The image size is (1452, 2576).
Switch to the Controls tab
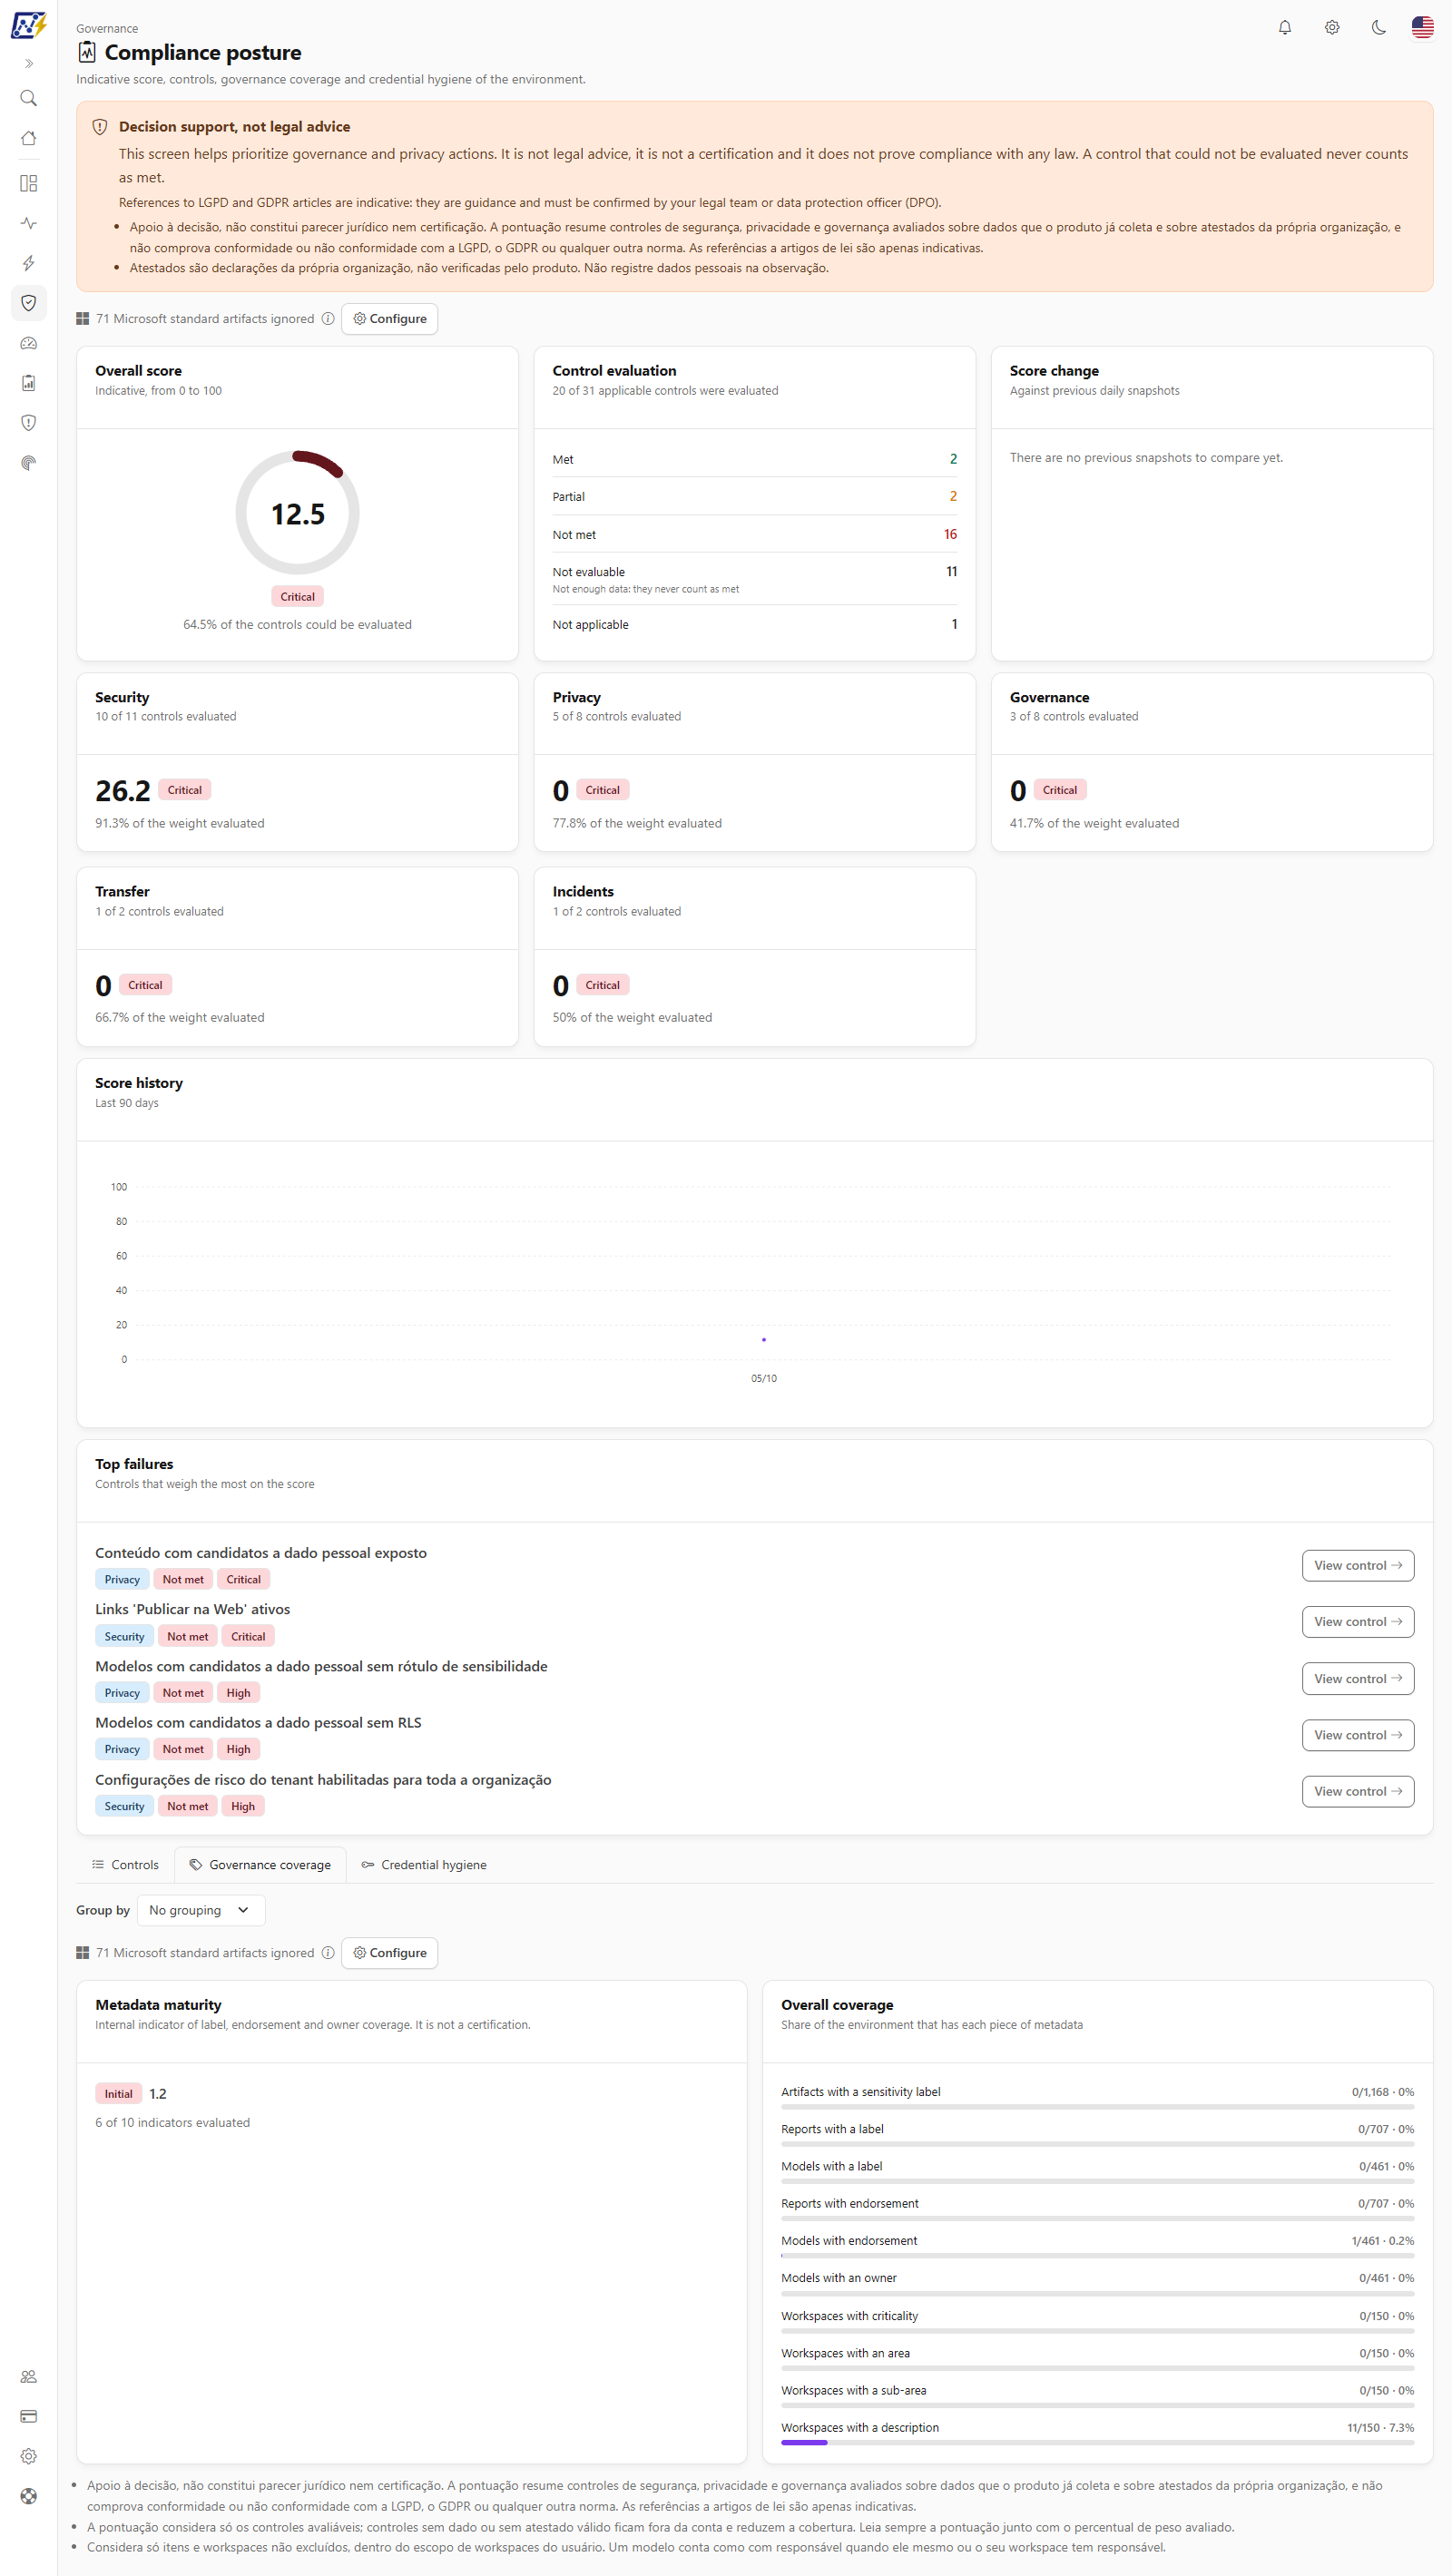pyautogui.click(x=125, y=1865)
